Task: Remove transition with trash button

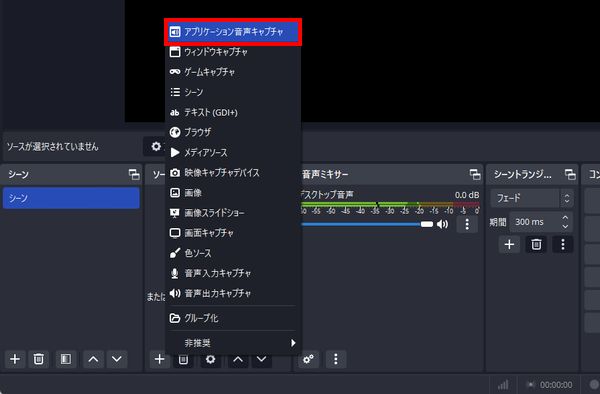Action: coord(536,244)
